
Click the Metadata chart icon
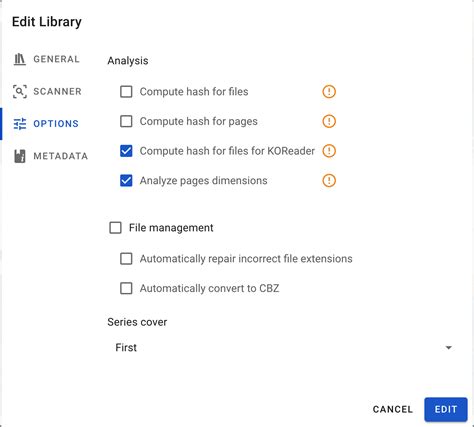pyautogui.click(x=20, y=156)
